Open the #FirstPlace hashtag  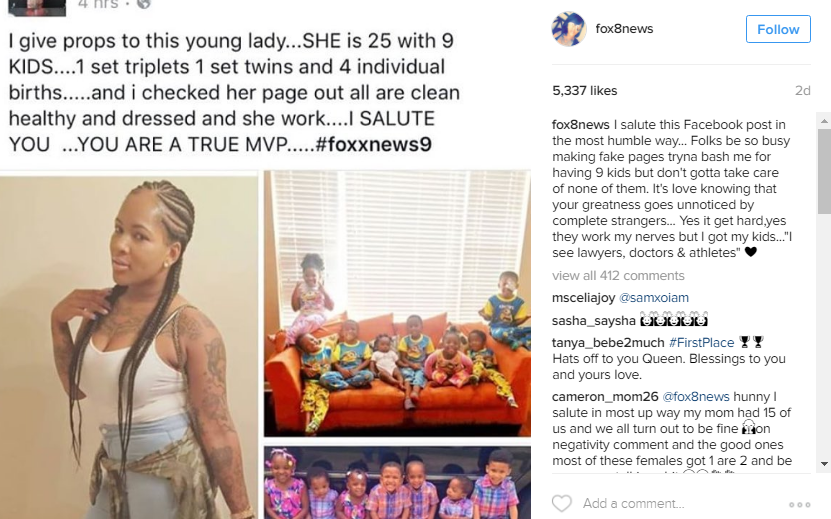(701, 342)
